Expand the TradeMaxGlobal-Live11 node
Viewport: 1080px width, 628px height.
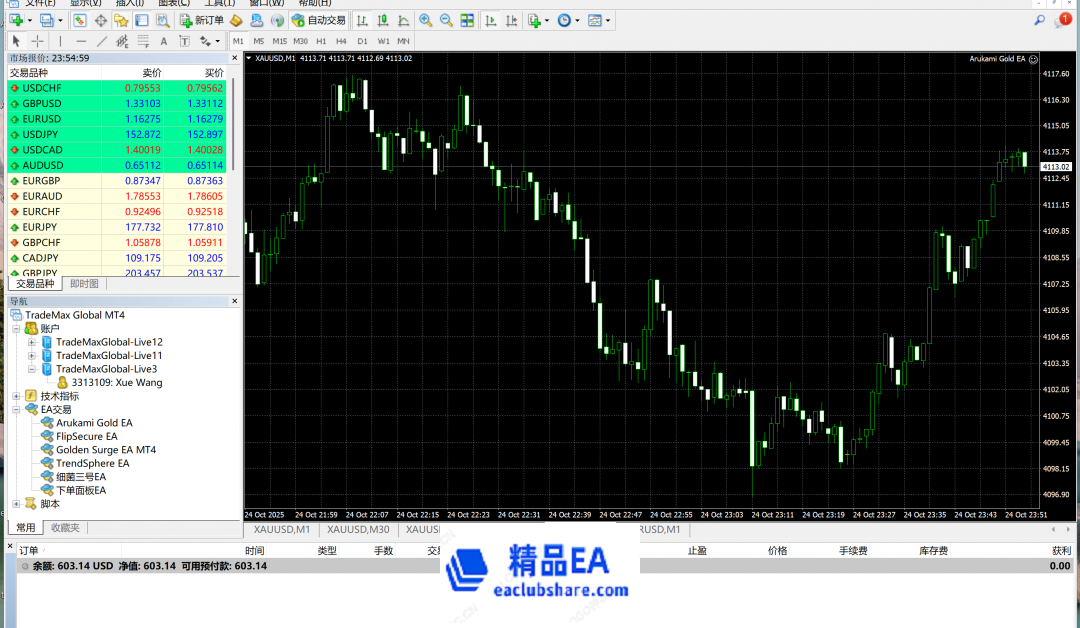(32, 356)
